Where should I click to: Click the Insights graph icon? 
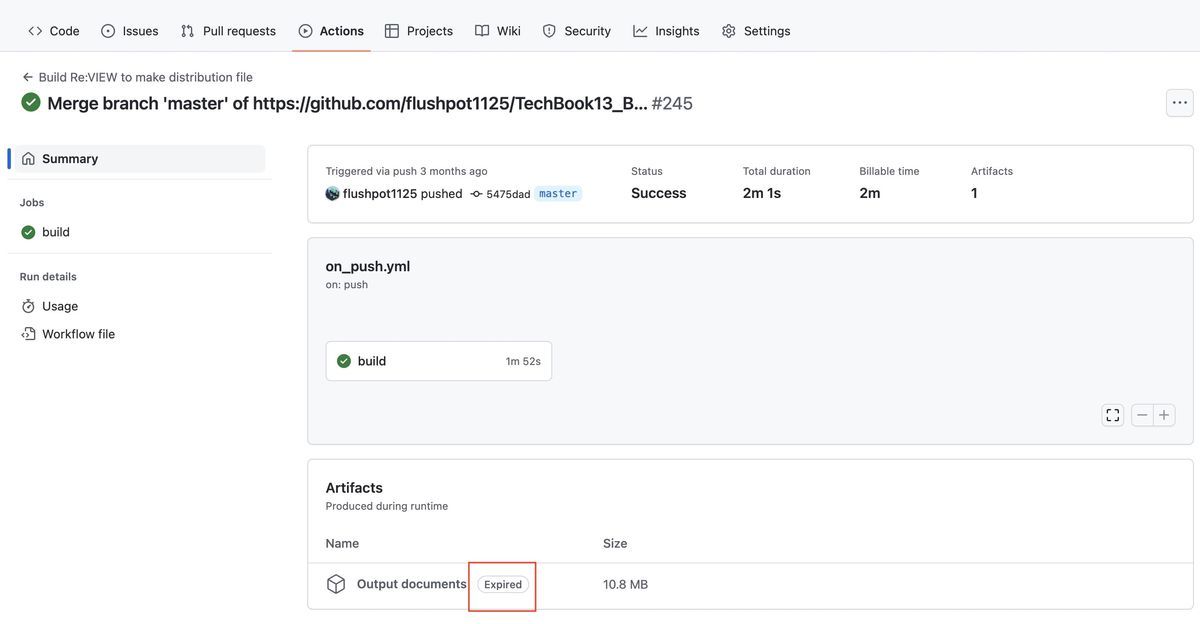tap(640, 31)
